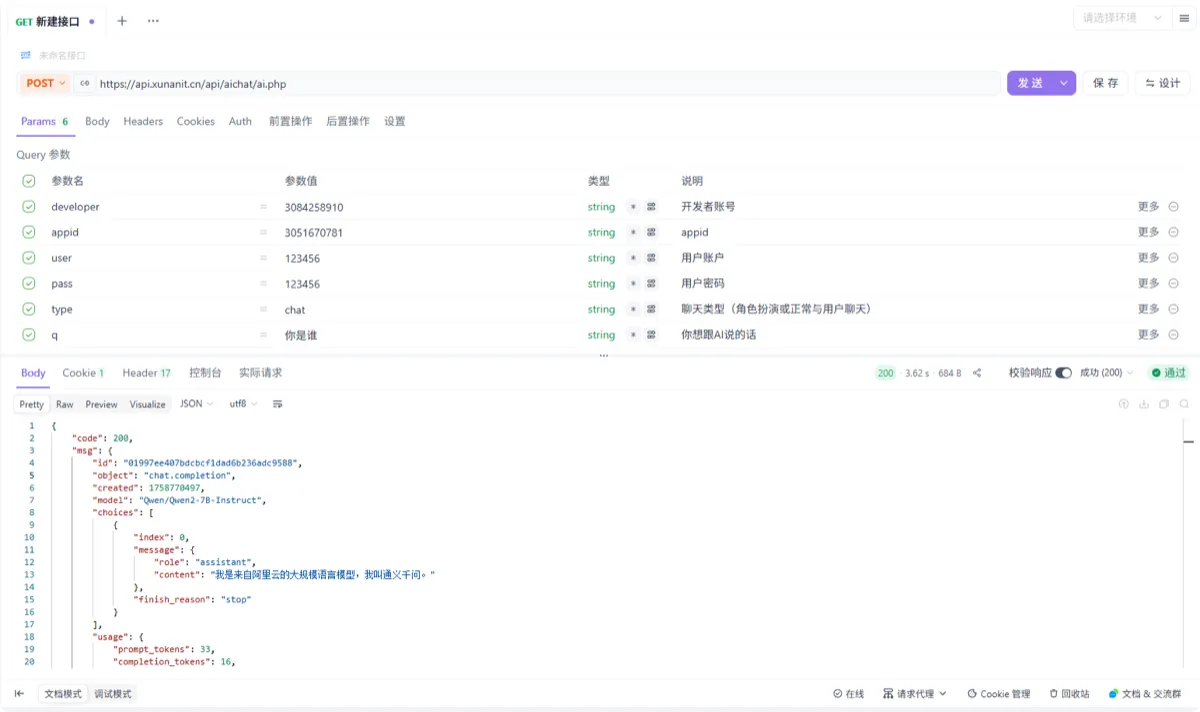1200x712 pixels.
Task: Open the hamburger menu at the top right
Action: coord(1185,18)
